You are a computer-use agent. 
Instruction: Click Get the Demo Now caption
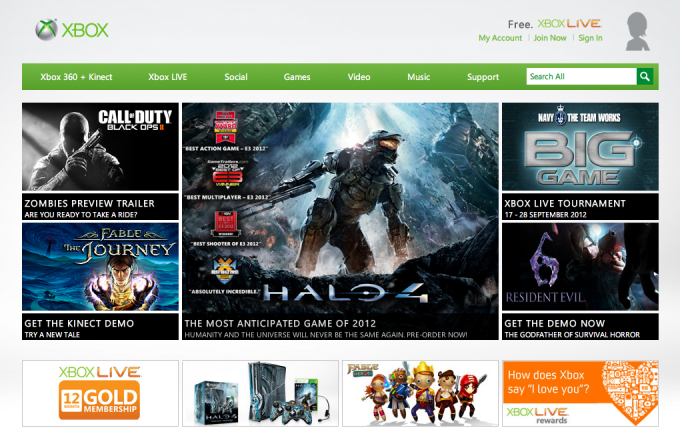580,326
